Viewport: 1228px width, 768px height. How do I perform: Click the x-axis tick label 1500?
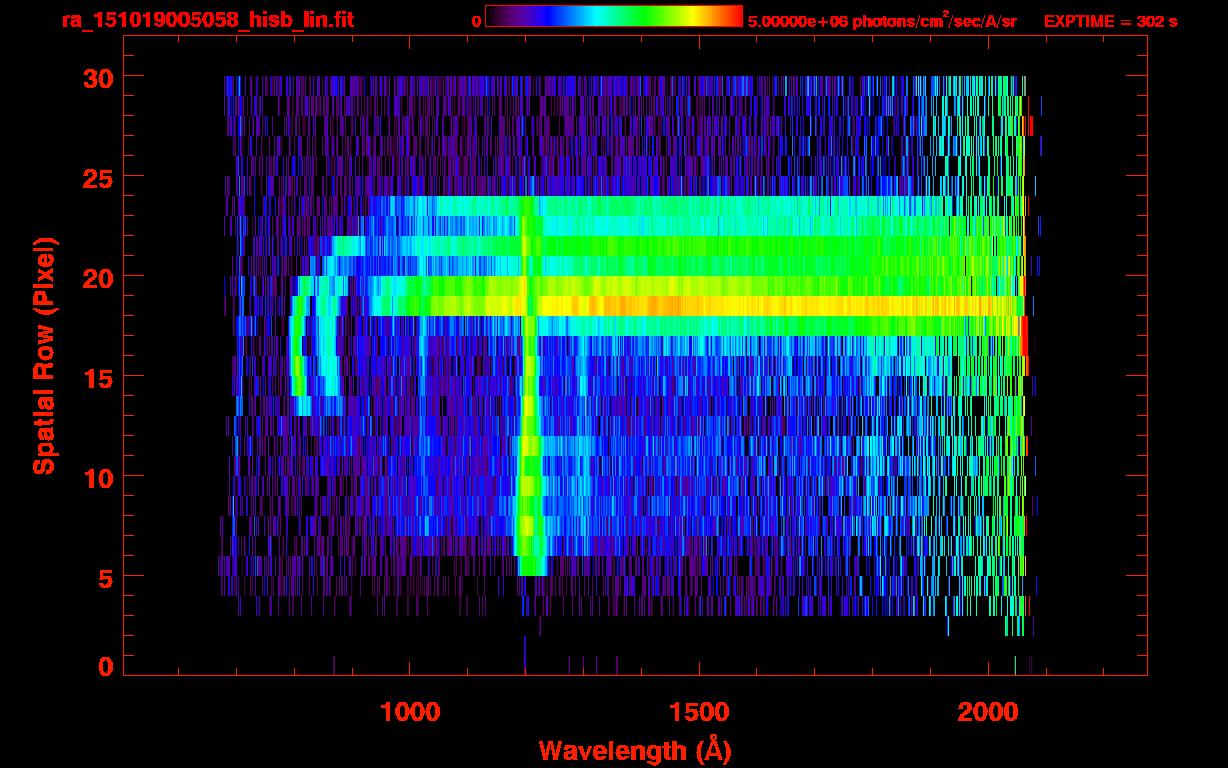[698, 711]
